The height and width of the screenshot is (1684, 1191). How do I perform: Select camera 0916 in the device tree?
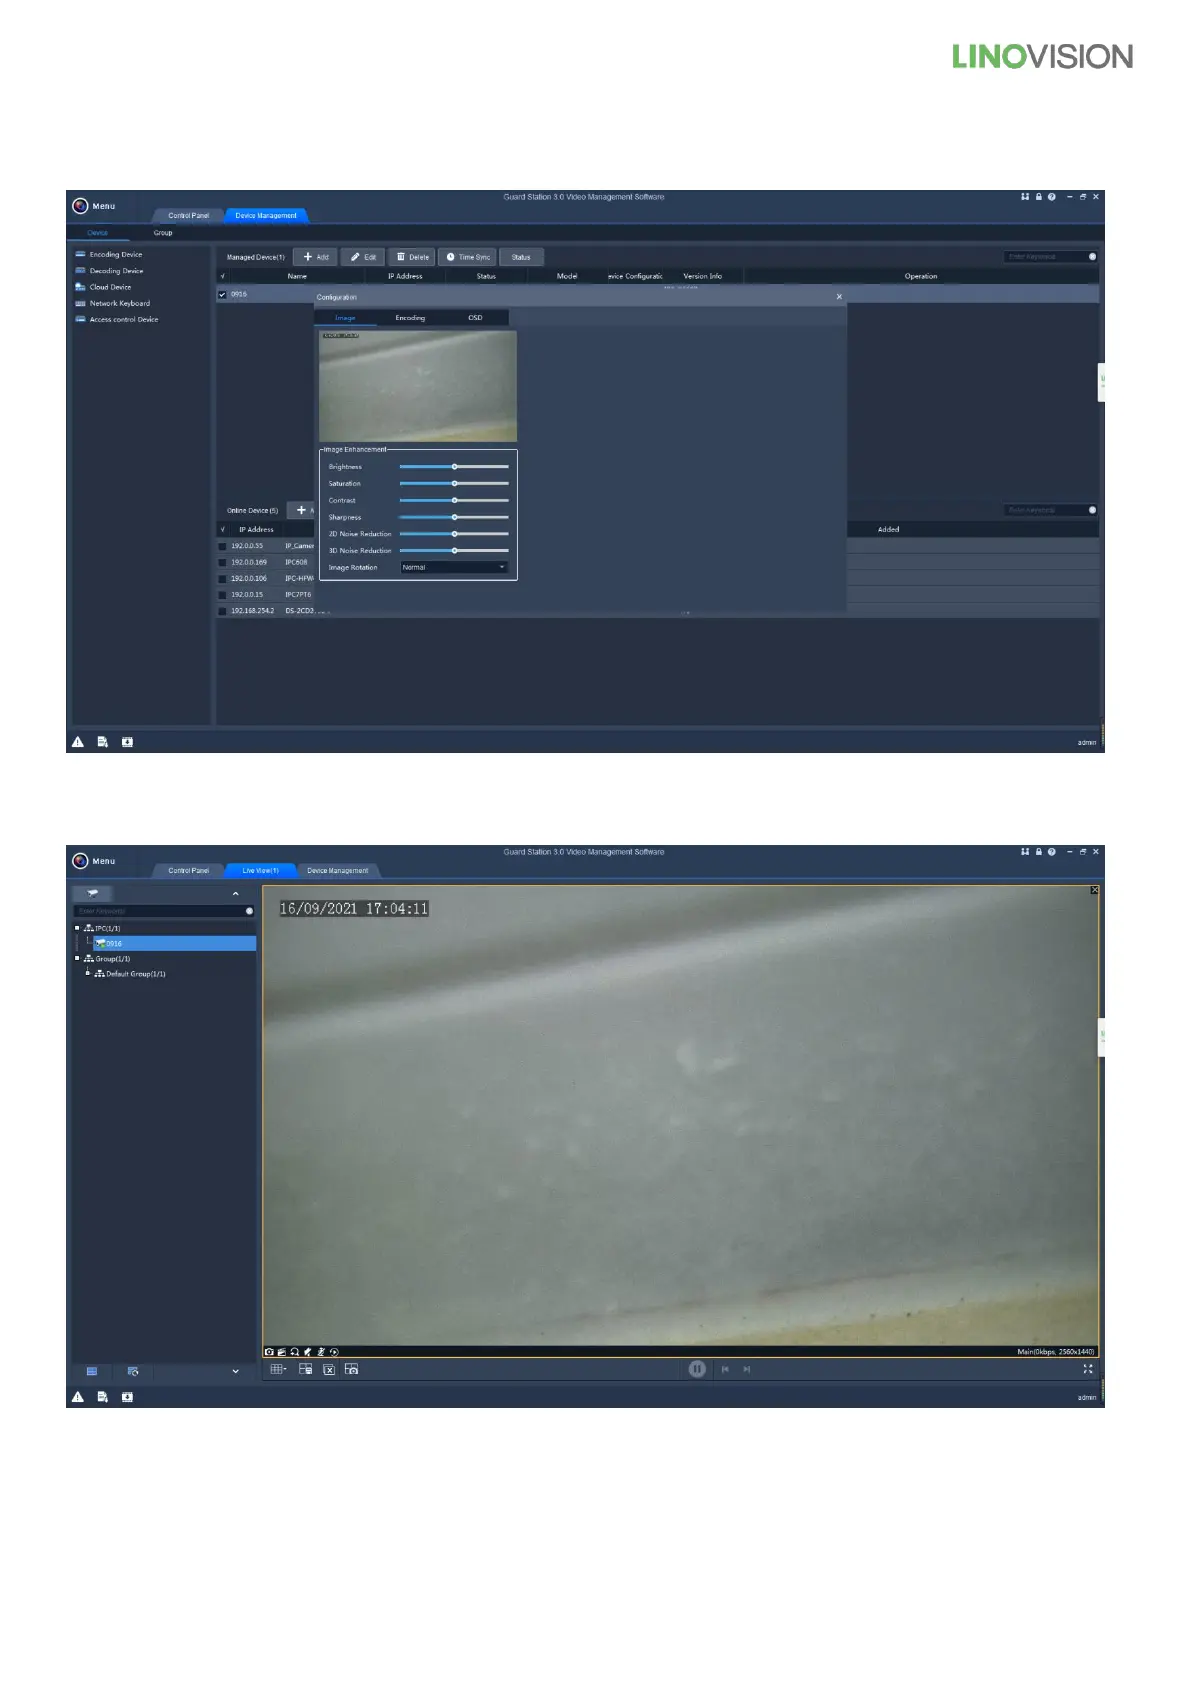[172, 943]
